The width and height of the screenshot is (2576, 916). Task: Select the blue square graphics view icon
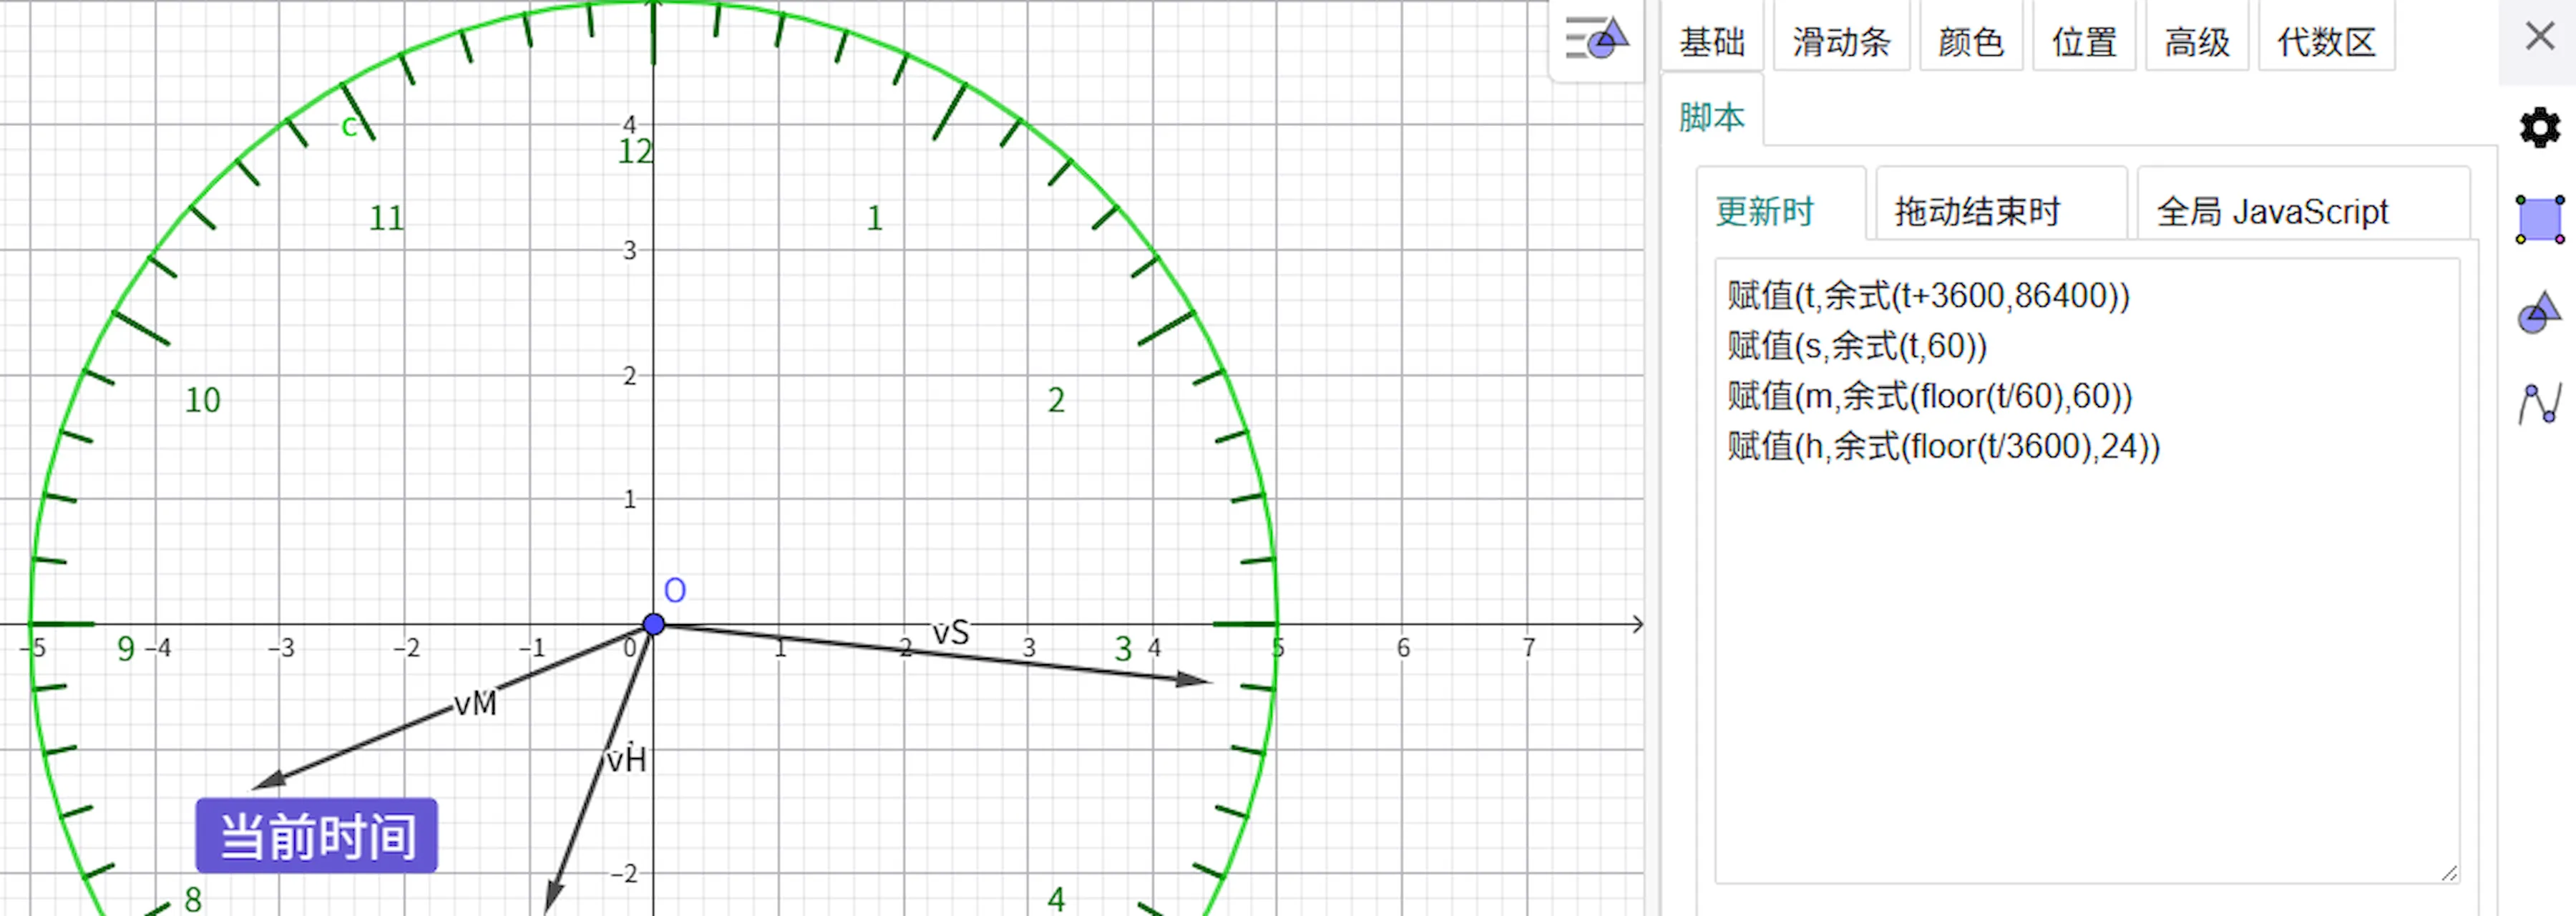(2539, 219)
